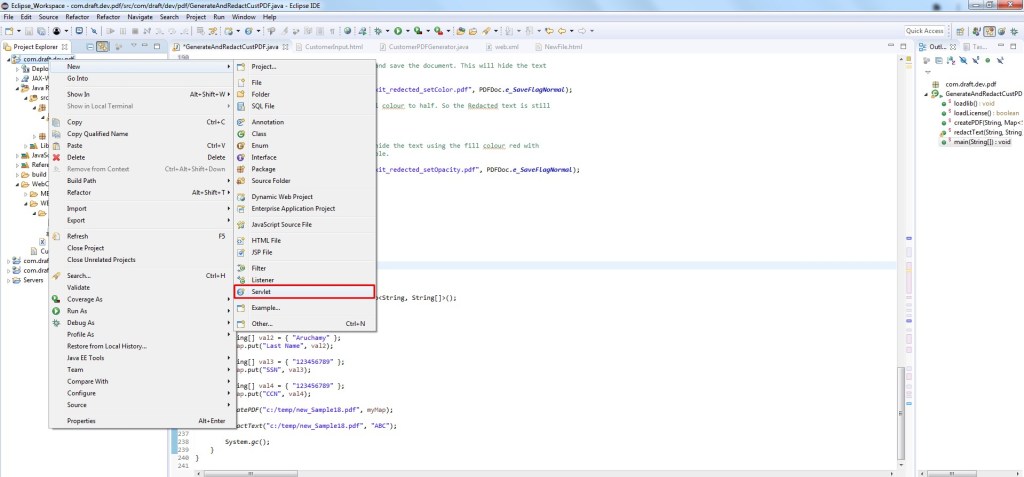Click Properties in the context menu
This screenshot has height=477, width=1024.
(x=81, y=421)
